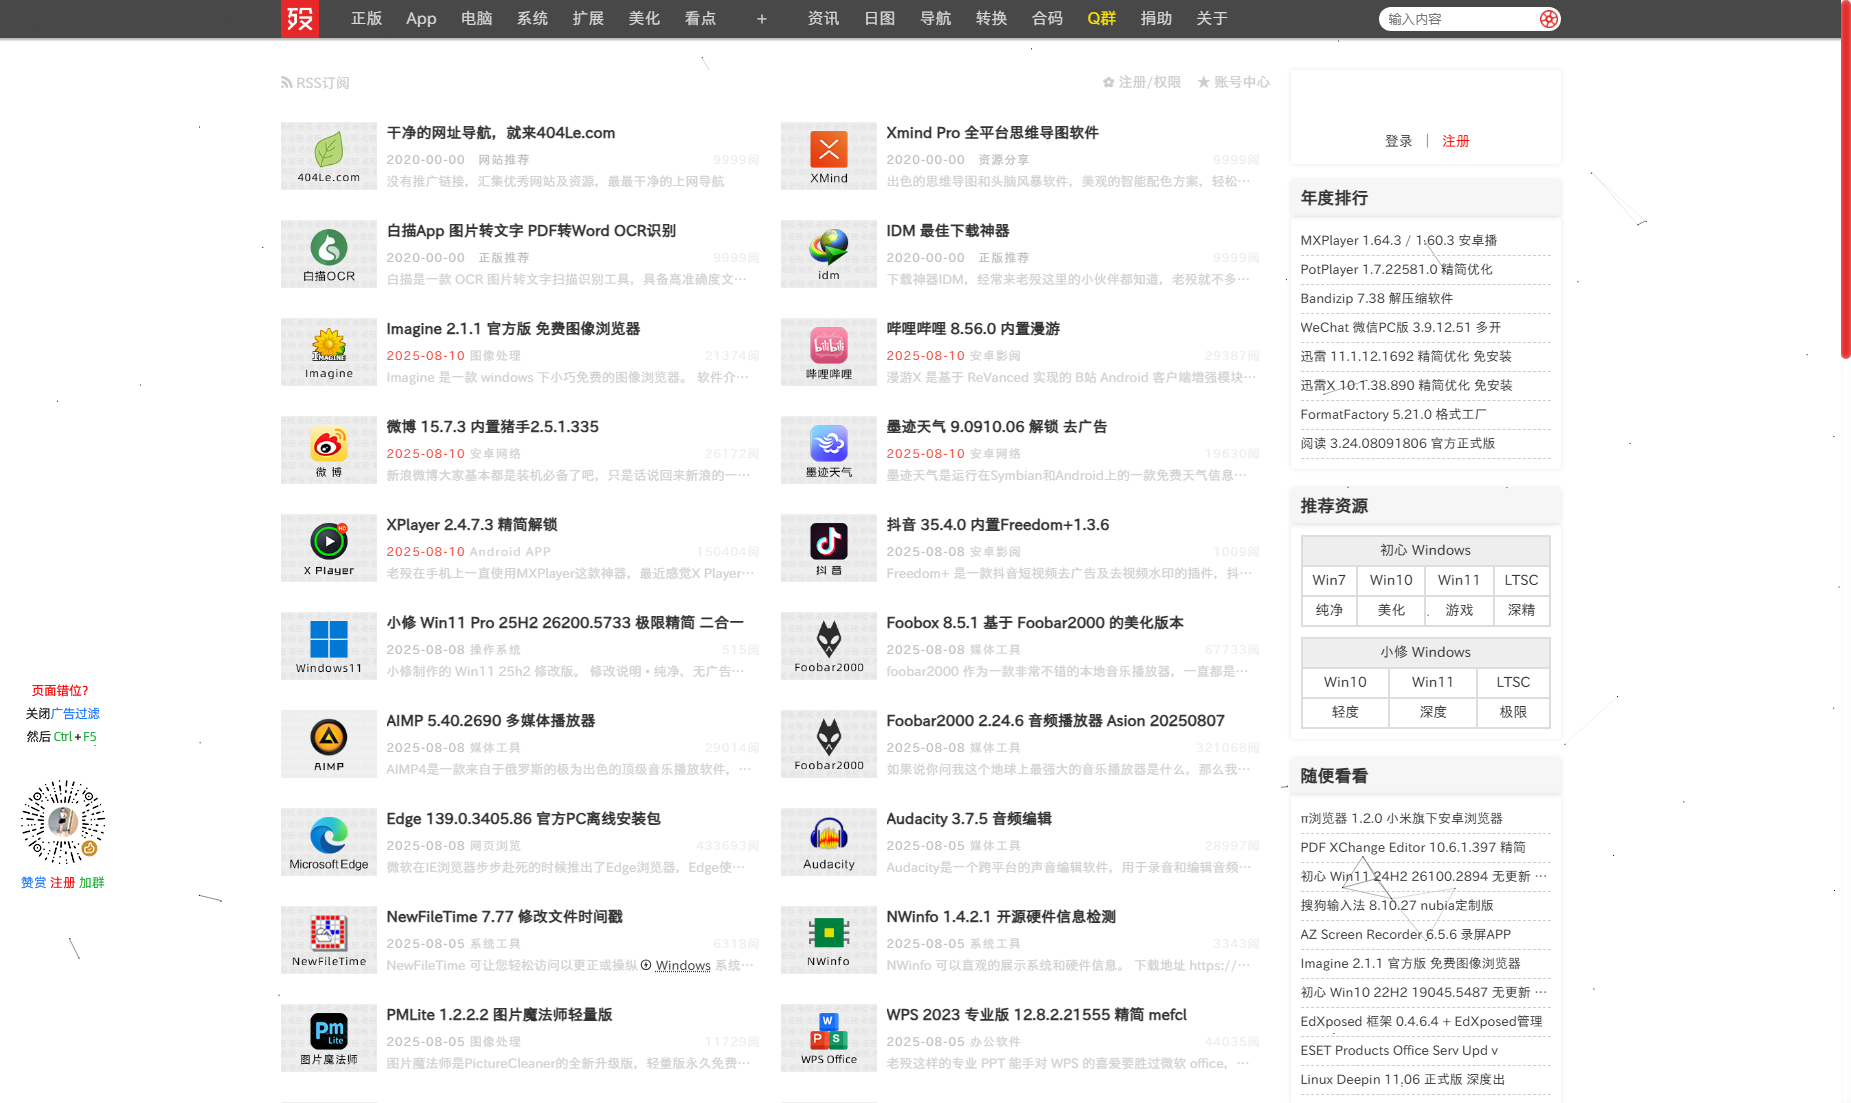Image resolution: width=1851 pixels, height=1103 pixels.
Task: Open the Microsoft Edge icon
Action: point(329,842)
